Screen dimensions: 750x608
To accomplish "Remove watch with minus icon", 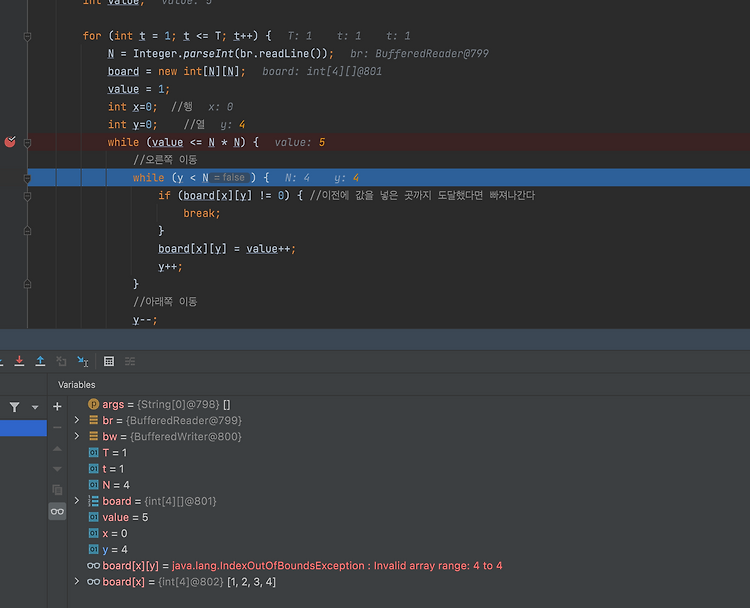I will tap(57, 427).
